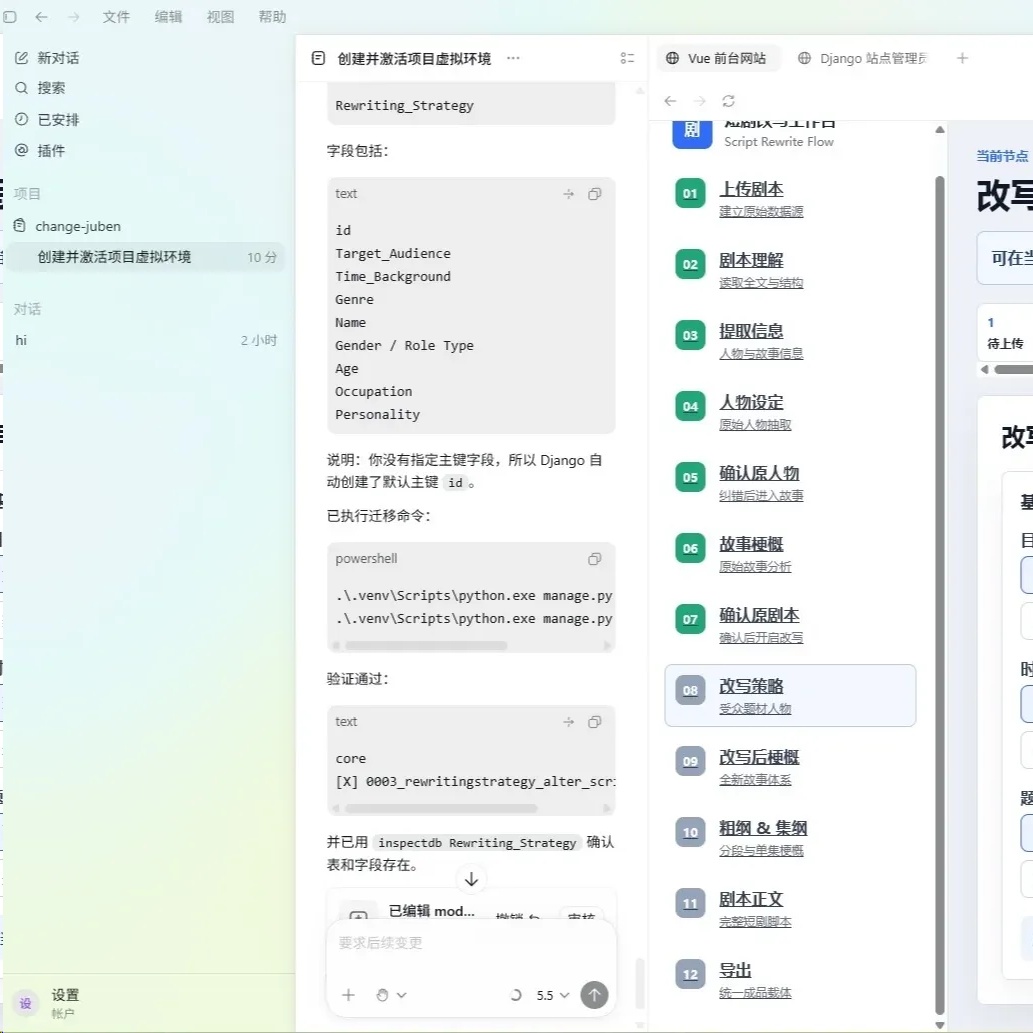
Task: Open the 5.5 model selector dropdown
Action: pyautogui.click(x=553, y=995)
